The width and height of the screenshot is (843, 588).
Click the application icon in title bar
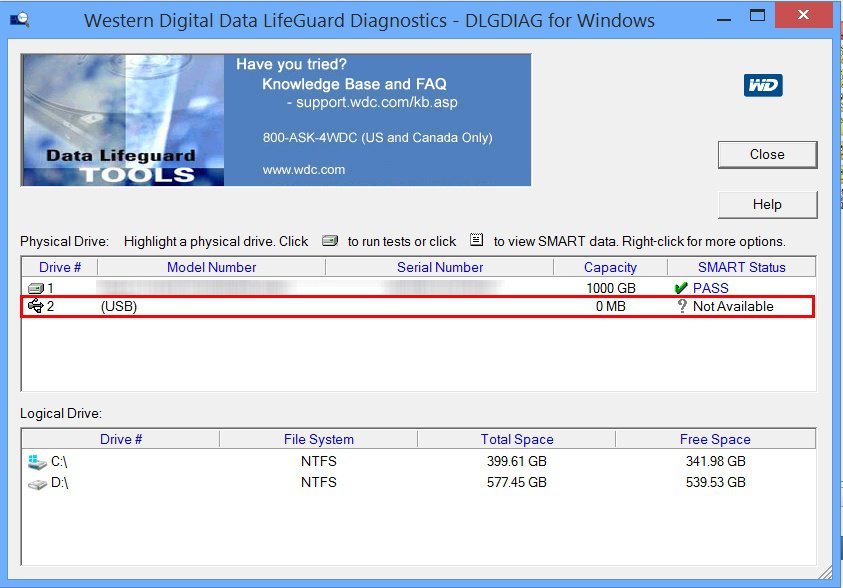18,19
